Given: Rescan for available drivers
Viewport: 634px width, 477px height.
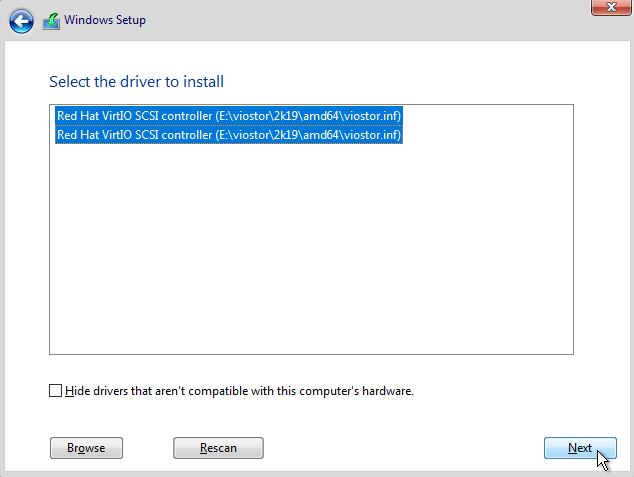Looking at the screenshot, I should point(218,448).
